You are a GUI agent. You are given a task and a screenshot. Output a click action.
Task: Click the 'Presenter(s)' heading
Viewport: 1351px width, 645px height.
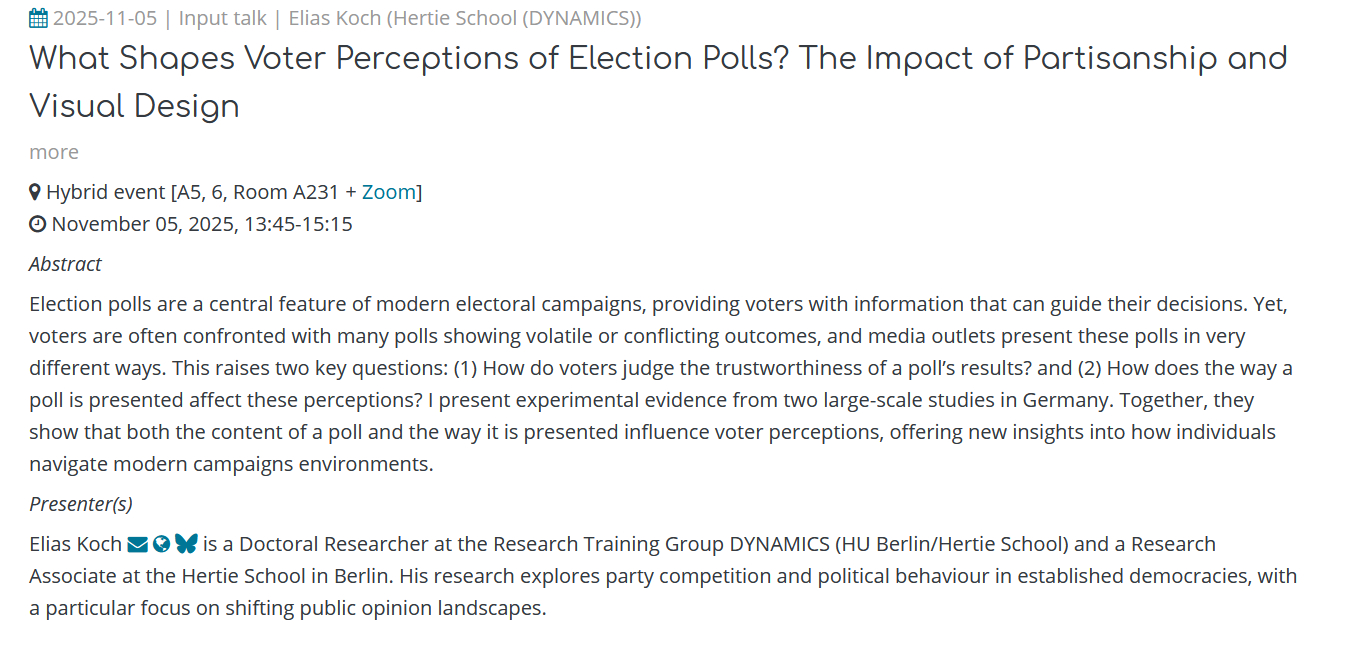[81, 504]
